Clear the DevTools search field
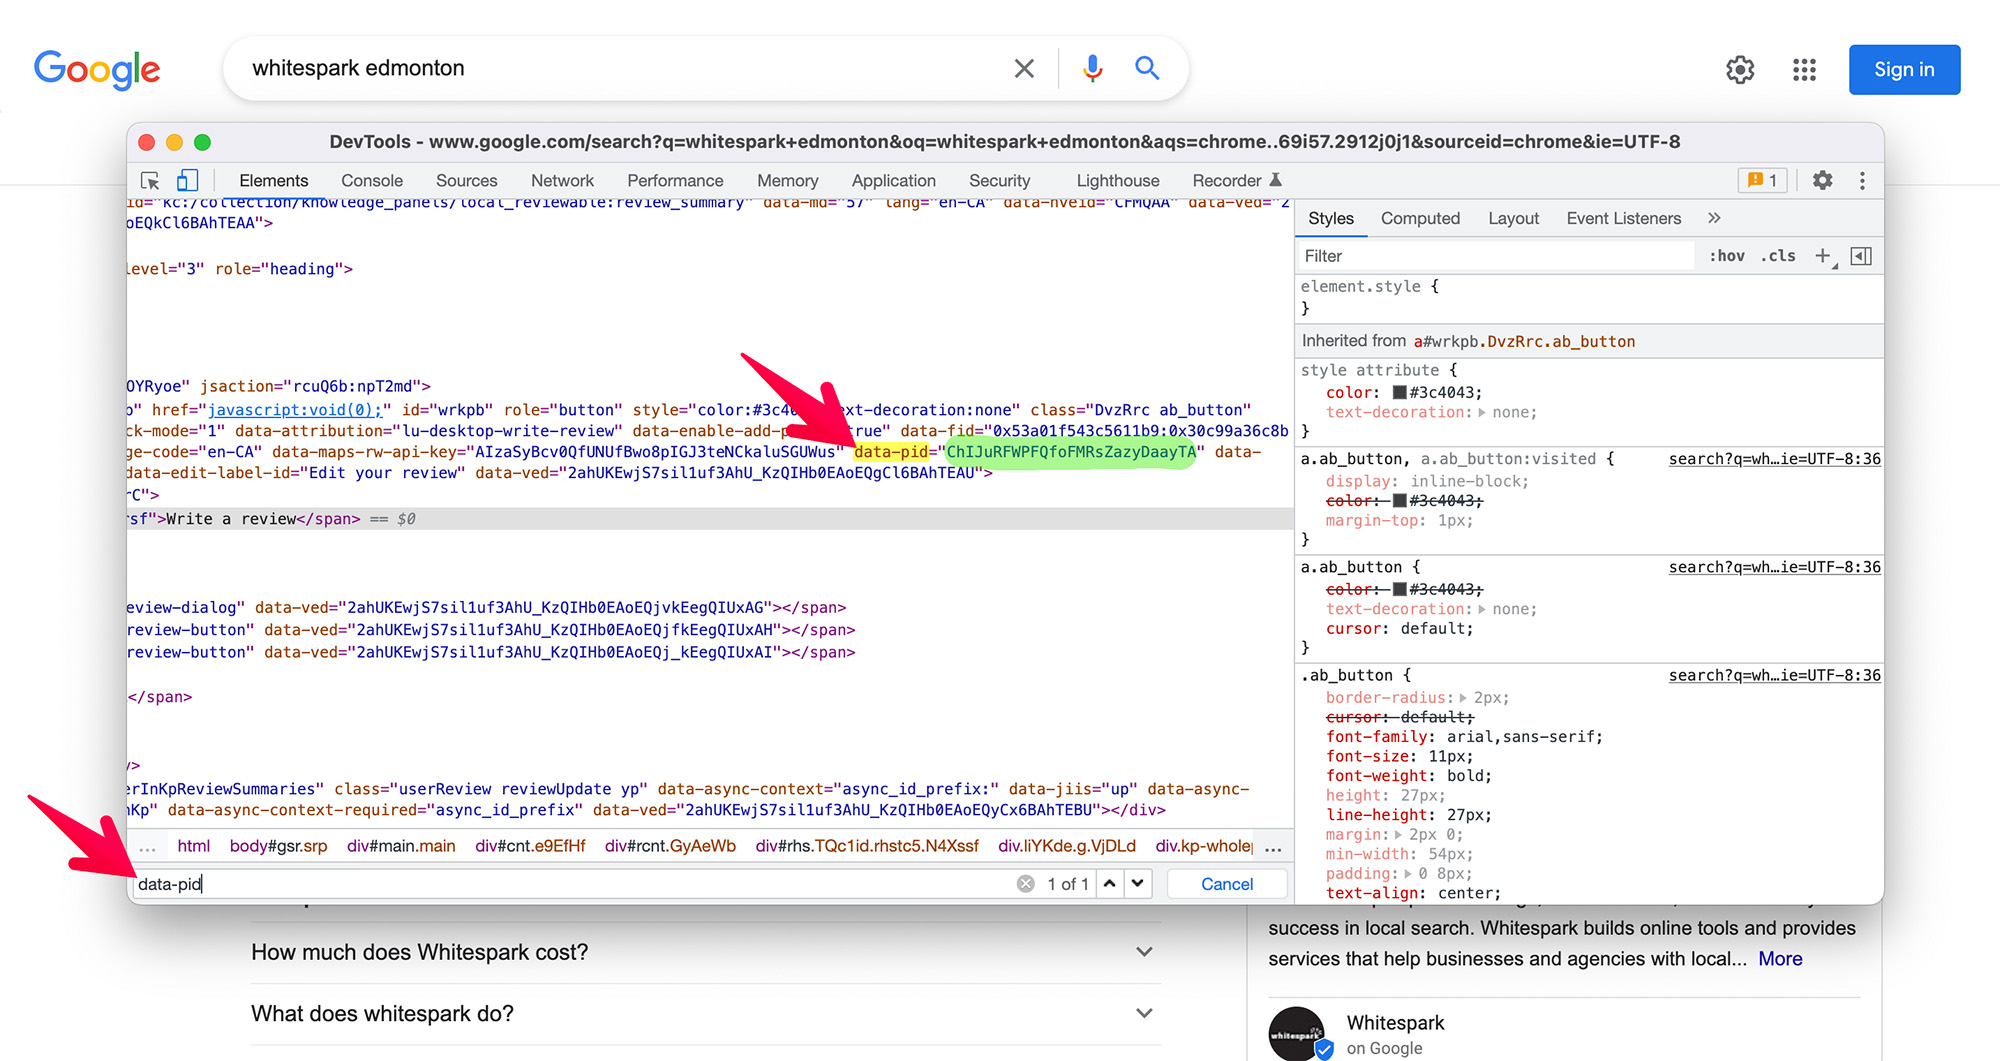This screenshot has width=2000, height=1061. tap(1025, 884)
